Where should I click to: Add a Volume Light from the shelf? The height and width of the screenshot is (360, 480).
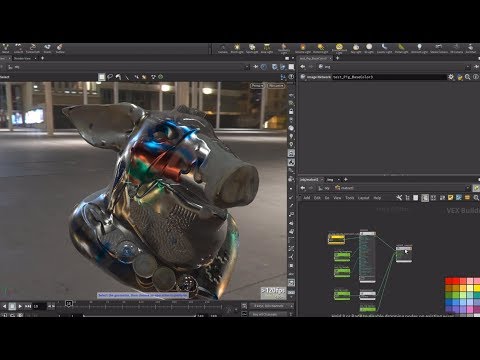pos(303,49)
